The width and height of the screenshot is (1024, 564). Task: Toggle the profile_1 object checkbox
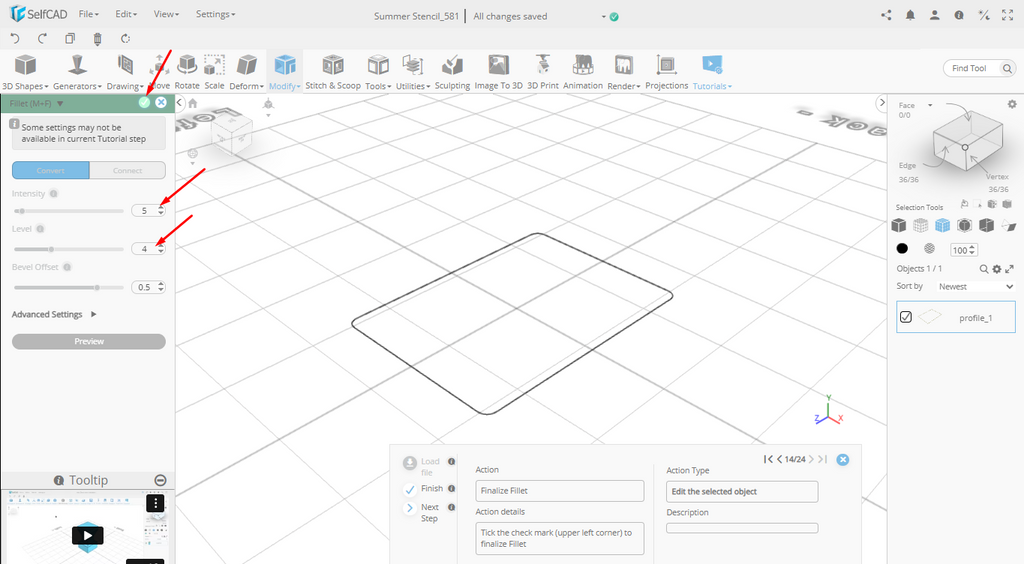pos(906,317)
